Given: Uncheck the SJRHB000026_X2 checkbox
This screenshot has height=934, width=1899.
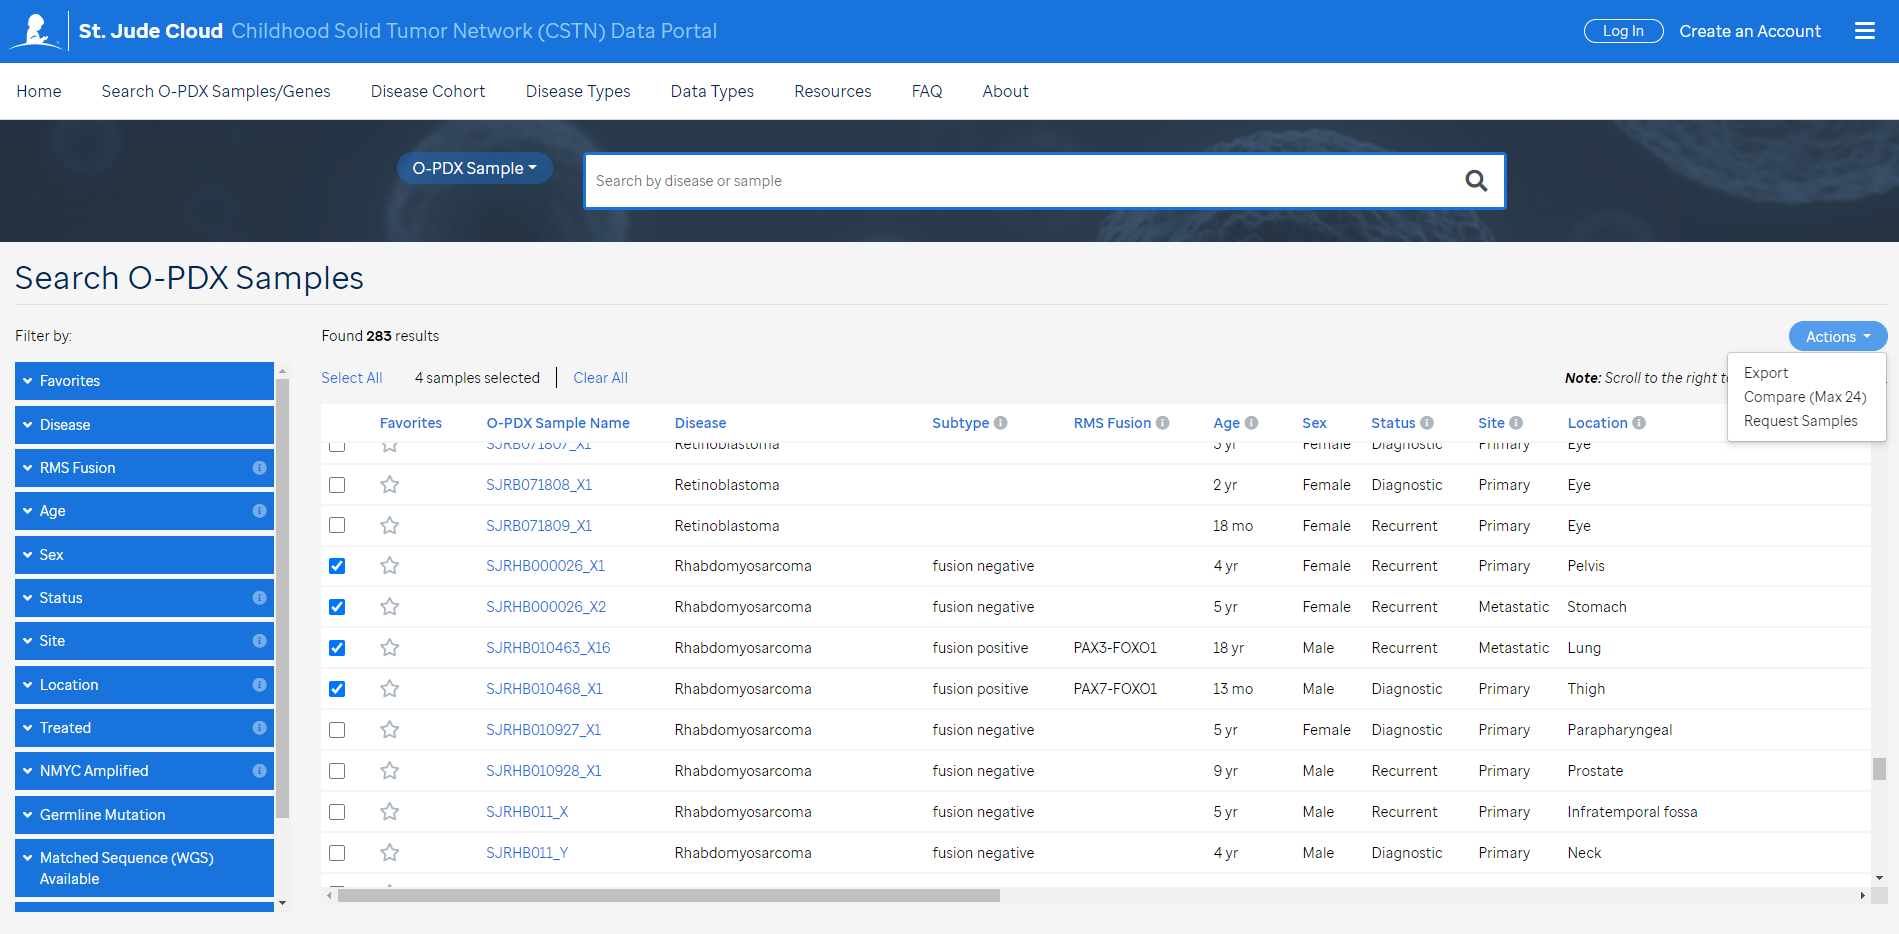Looking at the screenshot, I should point(337,607).
